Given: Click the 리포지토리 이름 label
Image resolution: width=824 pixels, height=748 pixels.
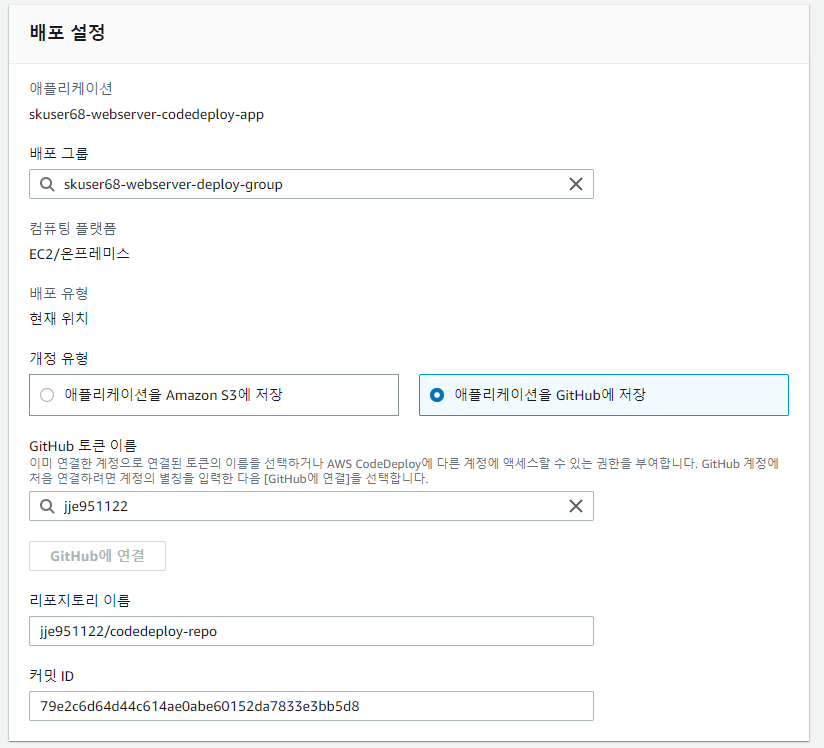Looking at the screenshot, I should pyautogui.click(x=80, y=600).
